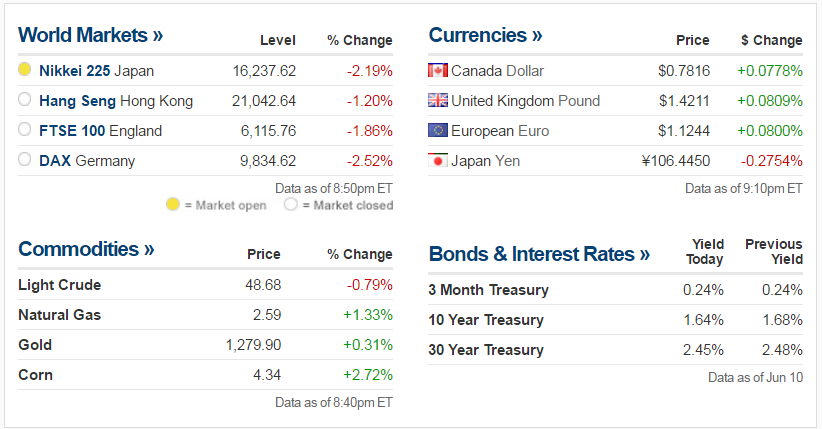Click the FTSE 100 market-closed circle
The height and width of the screenshot is (429, 822).
[25, 131]
